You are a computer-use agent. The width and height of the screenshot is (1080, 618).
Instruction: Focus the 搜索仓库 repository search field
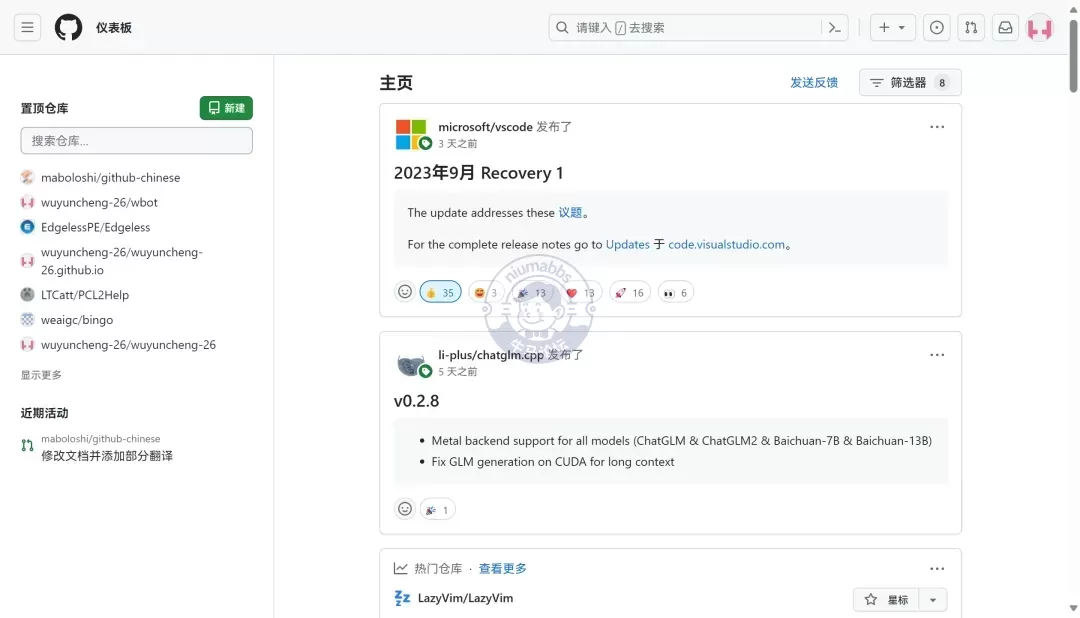click(136, 141)
